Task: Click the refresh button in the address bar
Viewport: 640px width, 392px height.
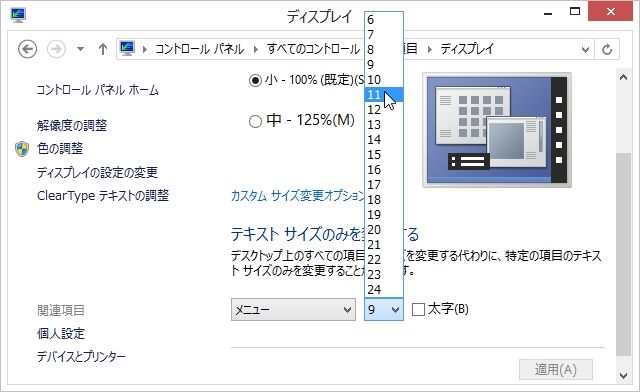Action: click(x=607, y=49)
